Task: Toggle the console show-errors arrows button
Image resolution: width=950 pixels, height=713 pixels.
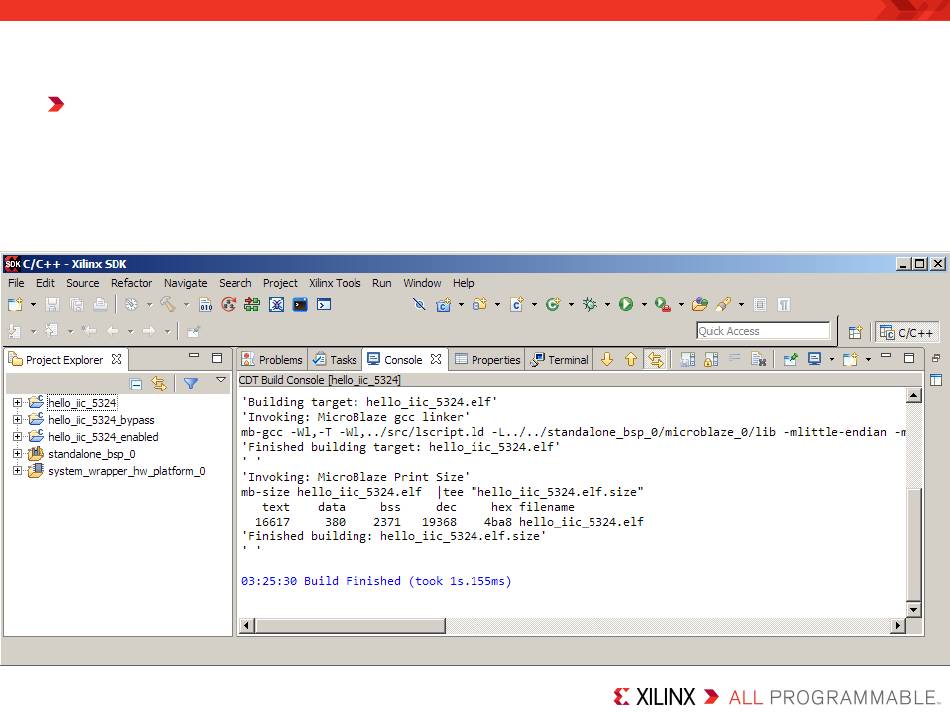Action: point(656,360)
